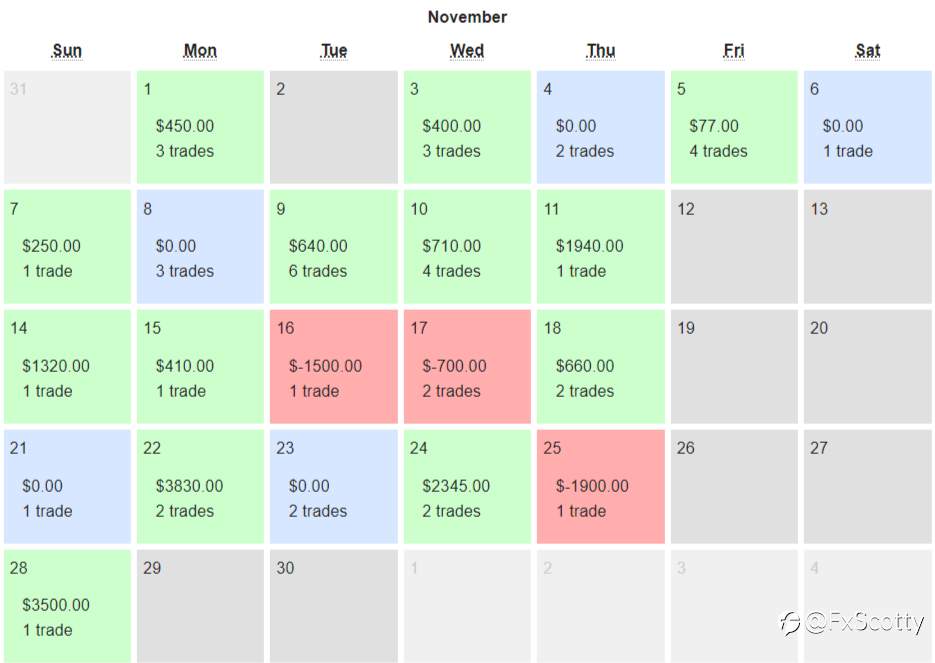This screenshot has width=935, height=663.
Task: Select November 11 cell with $1940.00
Action: 600,247
